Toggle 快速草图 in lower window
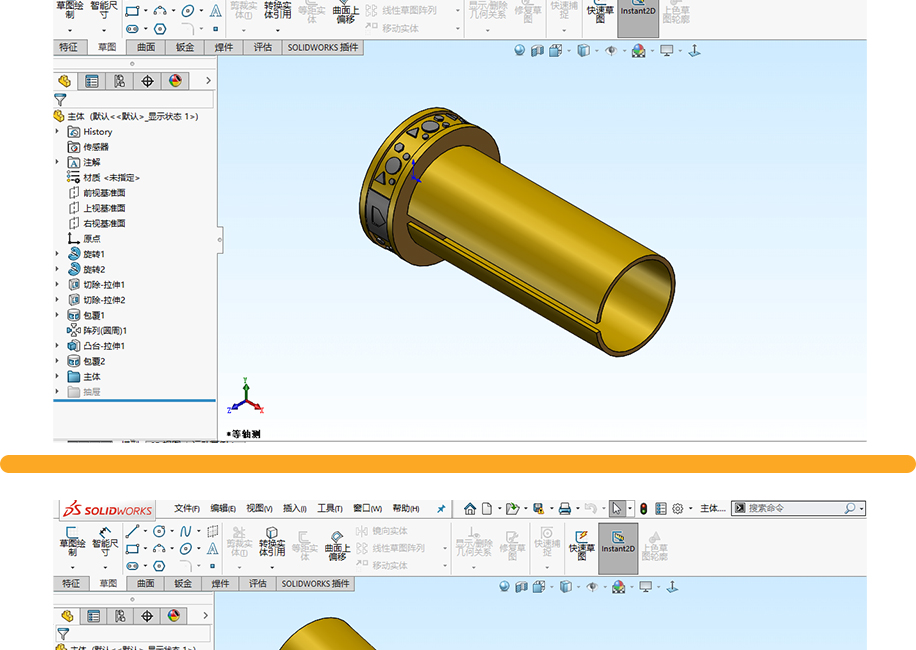 point(581,544)
